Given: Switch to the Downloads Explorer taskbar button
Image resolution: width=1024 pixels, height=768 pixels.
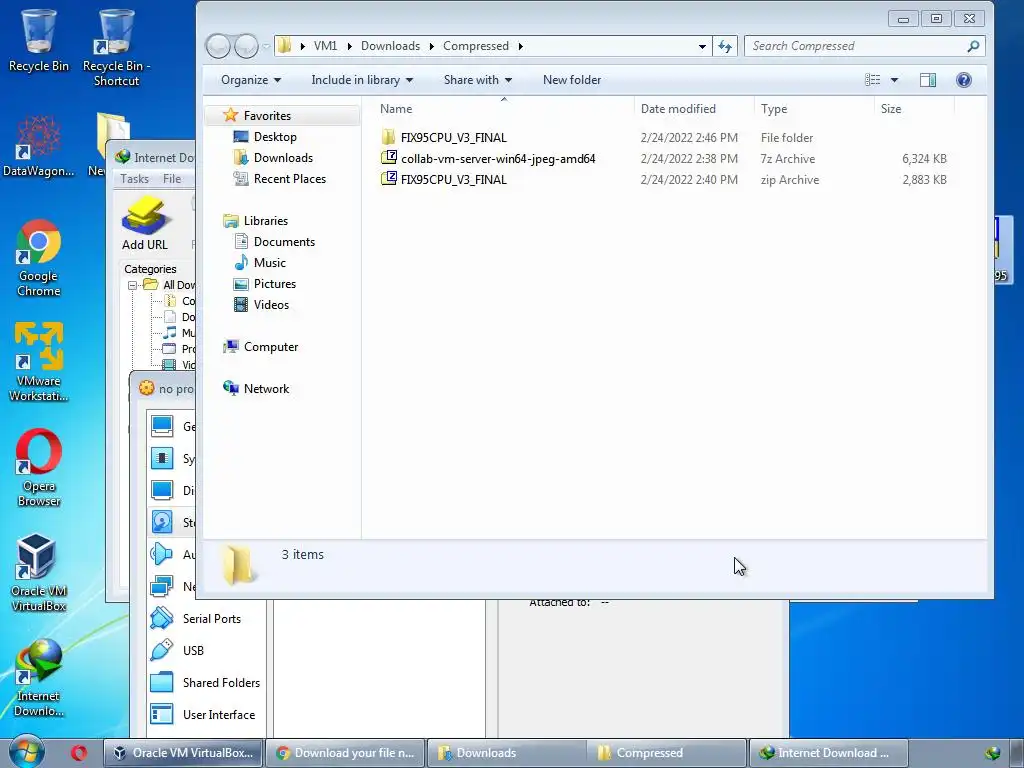Looking at the screenshot, I should (x=507, y=753).
